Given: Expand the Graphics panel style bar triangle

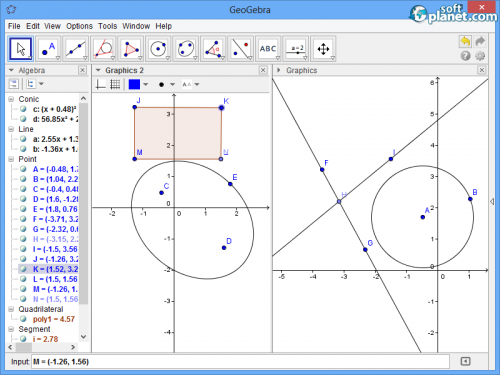Looking at the screenshot, I should (x=279, y=70).
